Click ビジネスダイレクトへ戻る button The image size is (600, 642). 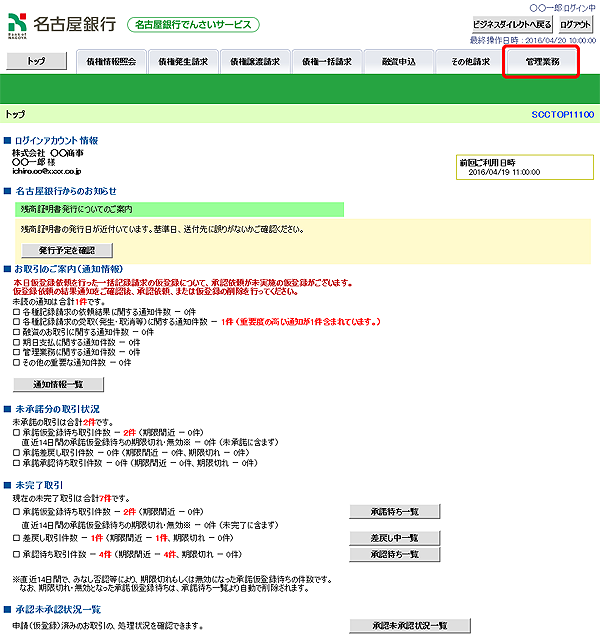click(x=512, y=25)
